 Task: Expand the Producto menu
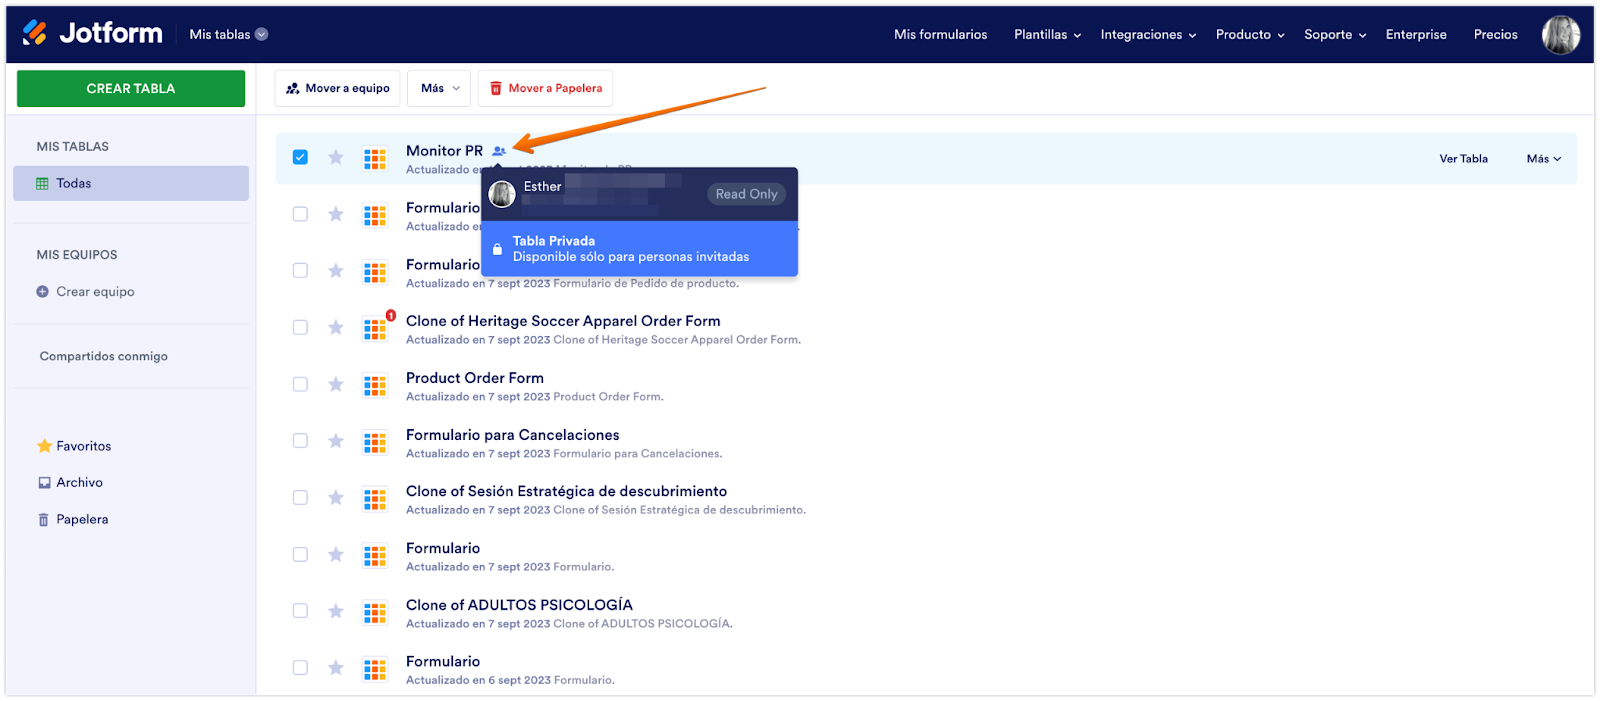[x=1250, y=34]
